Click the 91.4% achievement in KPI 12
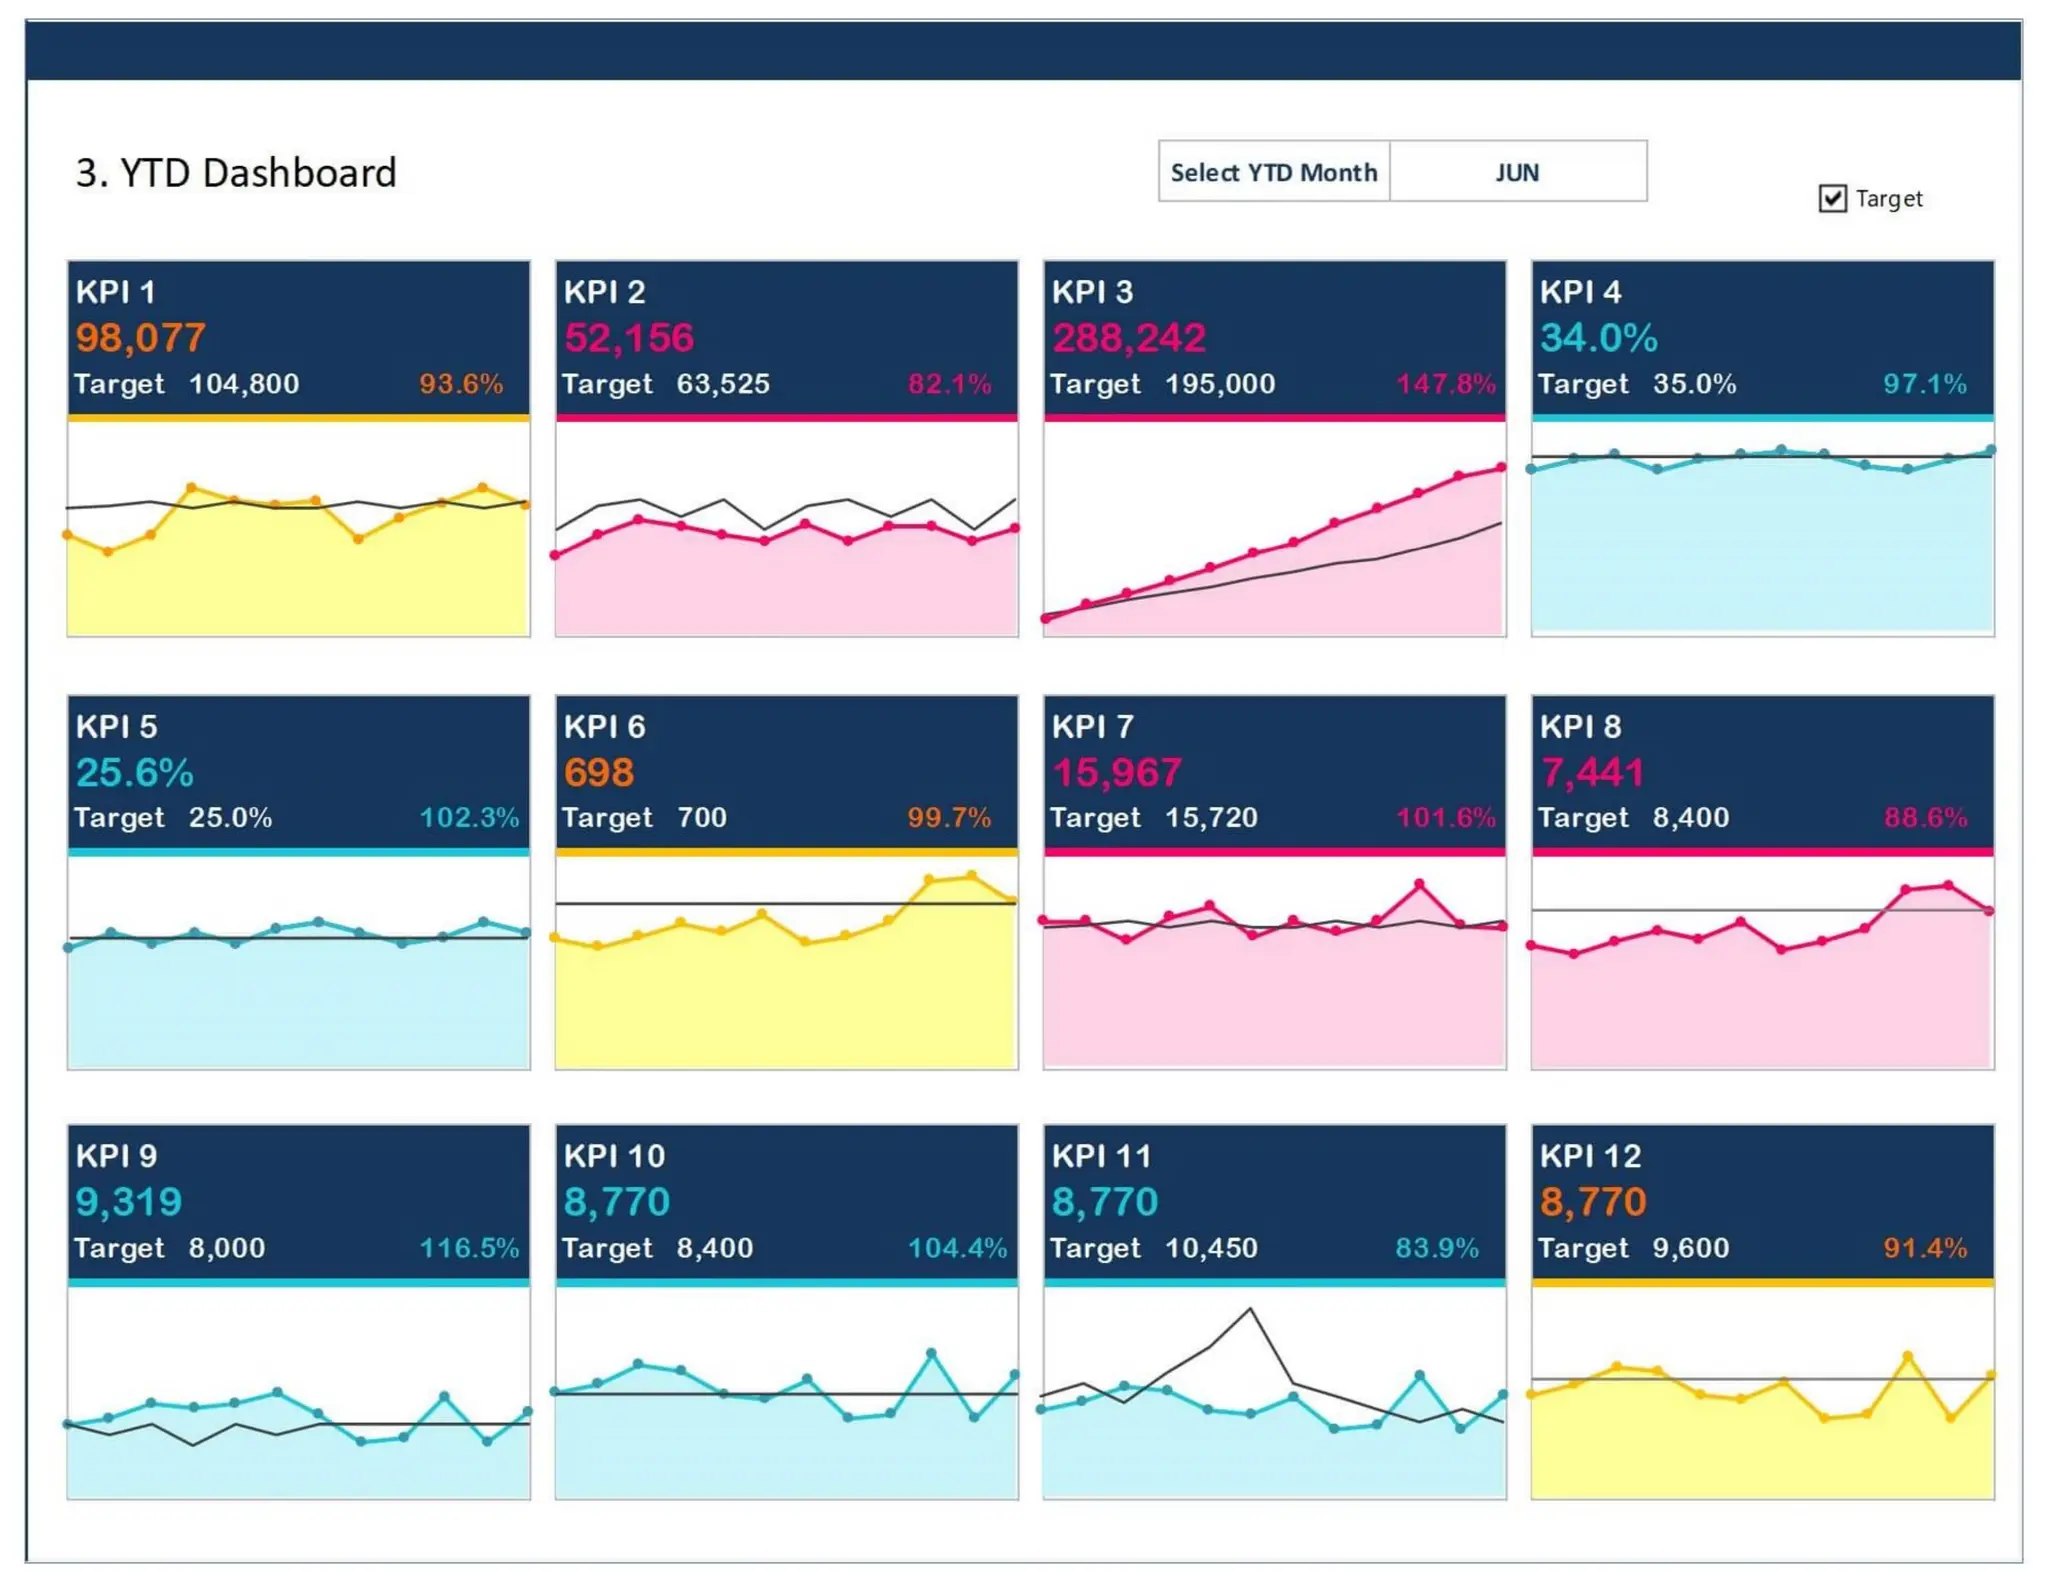 click(1925, 1248)
